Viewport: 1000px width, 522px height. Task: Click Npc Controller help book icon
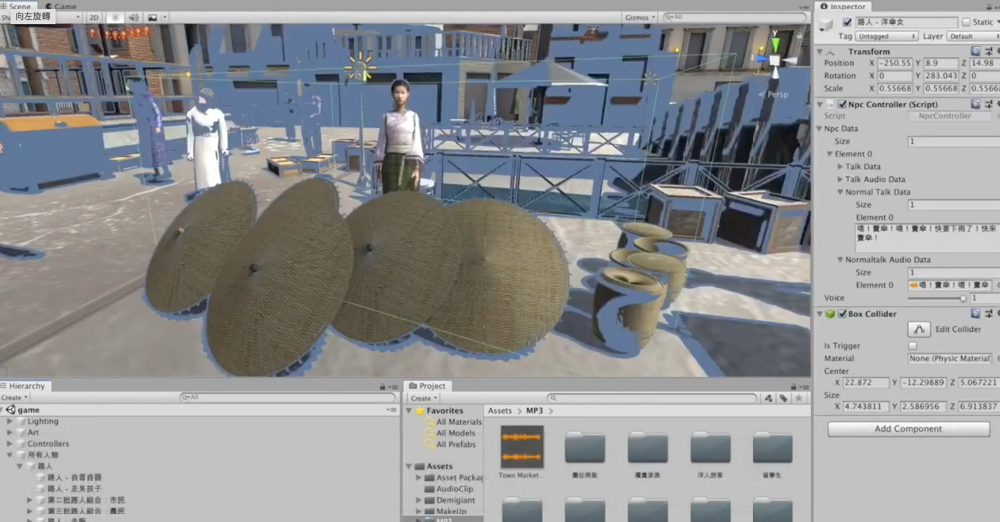pyautogui.click(x=975, y=103)
